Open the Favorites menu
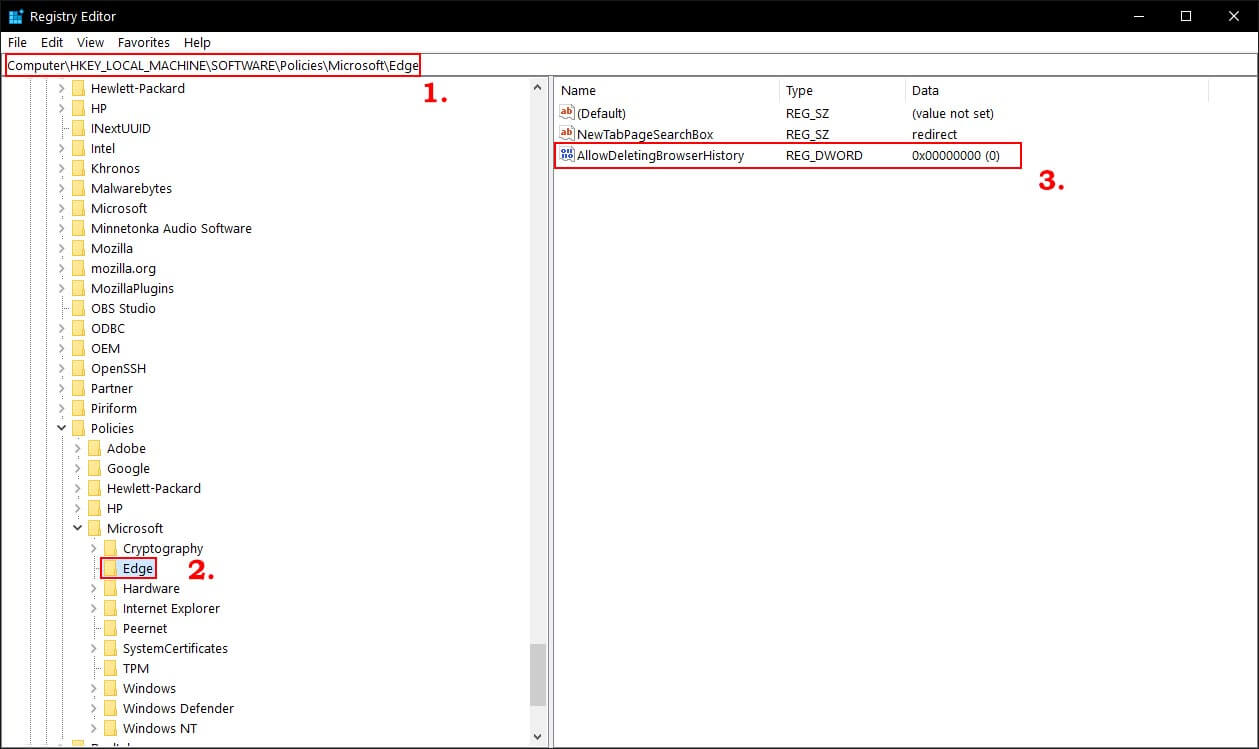The image size is (1259, 749). coord(144,42)
